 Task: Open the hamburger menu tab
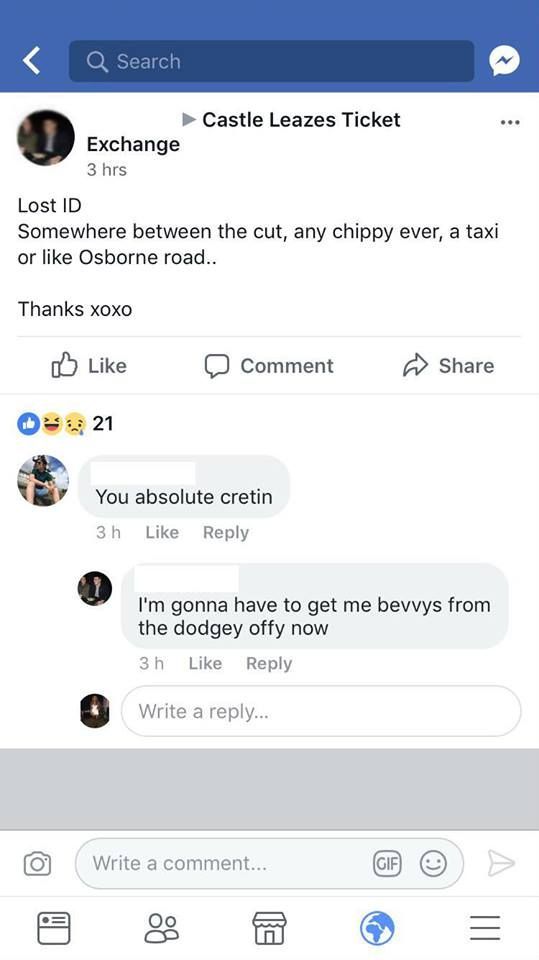click(x=485, y=928)
